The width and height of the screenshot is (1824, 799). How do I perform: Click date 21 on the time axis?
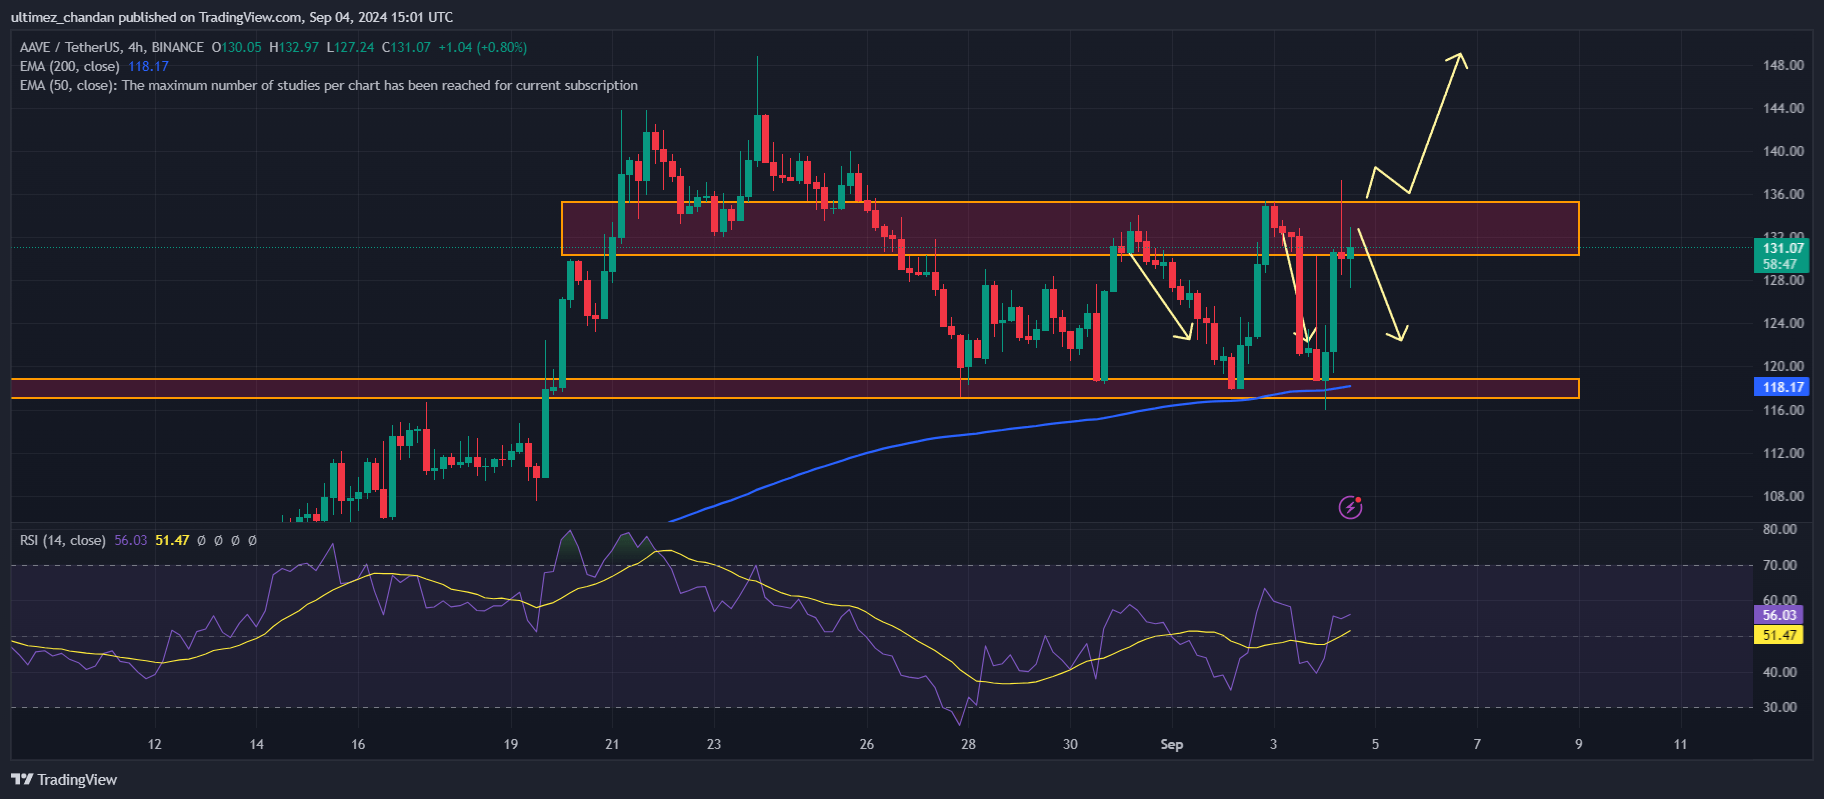(x=612, y=744)
